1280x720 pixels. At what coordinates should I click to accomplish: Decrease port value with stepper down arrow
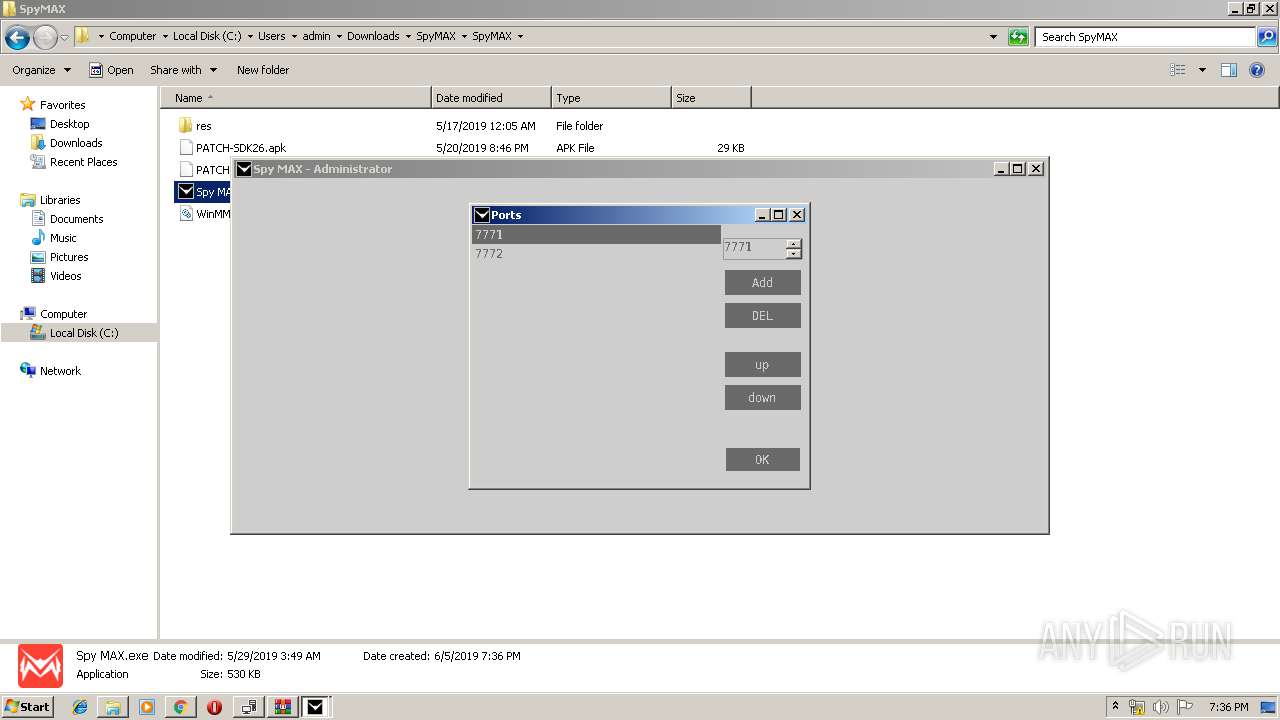pyautogui.click(x=794, y=253)
